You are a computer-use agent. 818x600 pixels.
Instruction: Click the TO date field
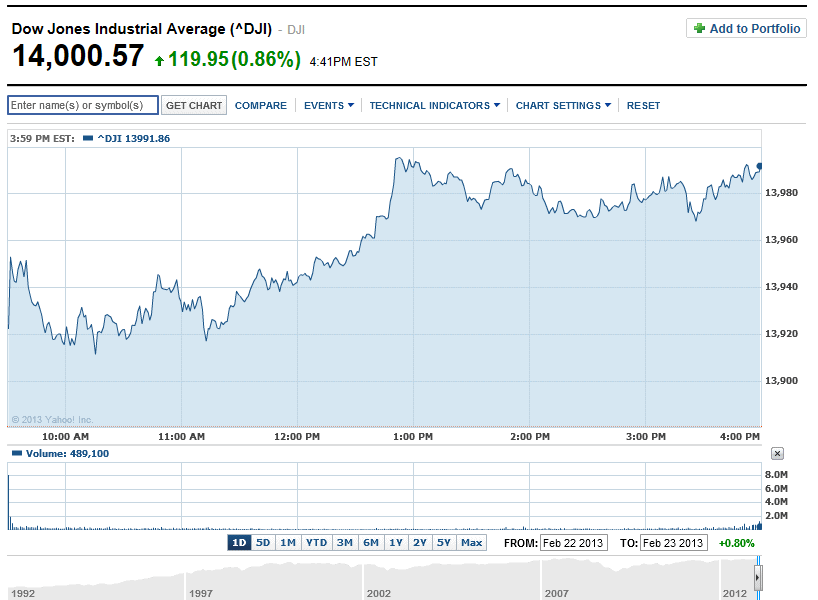(672, 543)
